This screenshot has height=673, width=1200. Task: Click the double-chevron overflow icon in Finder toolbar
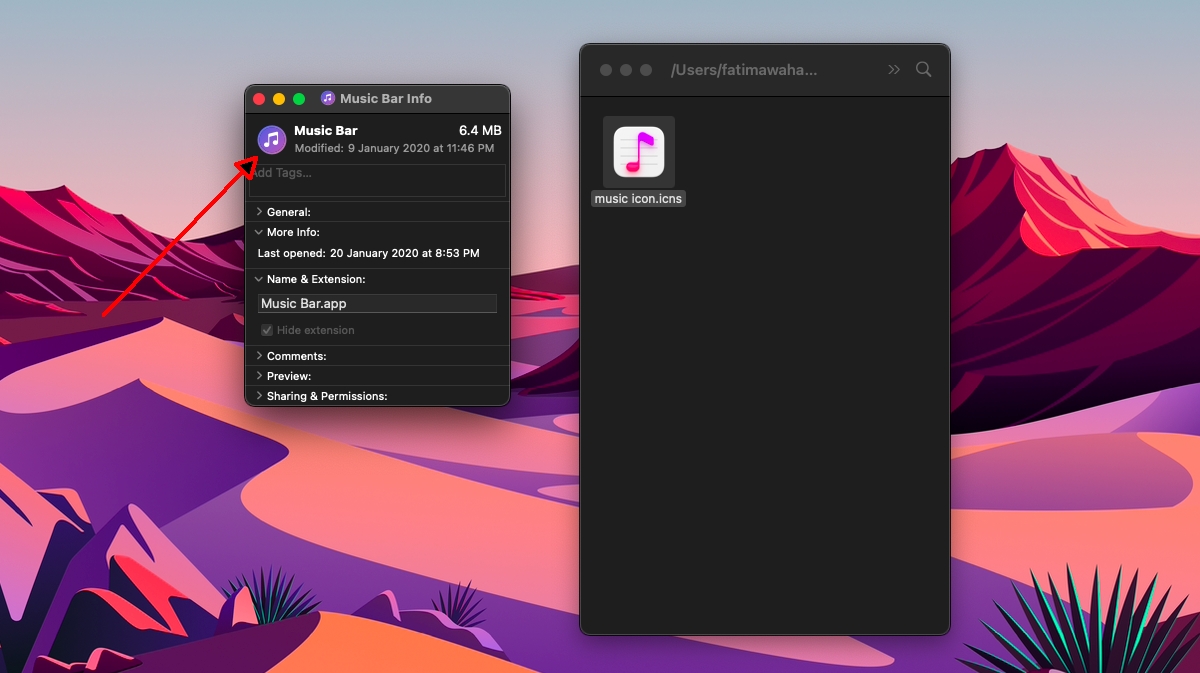tap(893, 69)
